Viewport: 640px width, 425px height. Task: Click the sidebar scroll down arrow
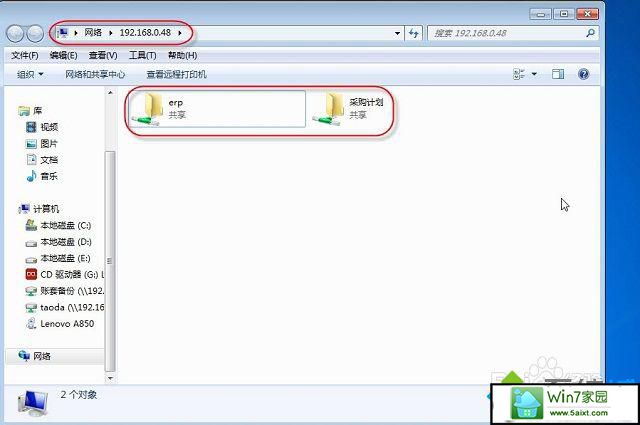pos(110,378)
